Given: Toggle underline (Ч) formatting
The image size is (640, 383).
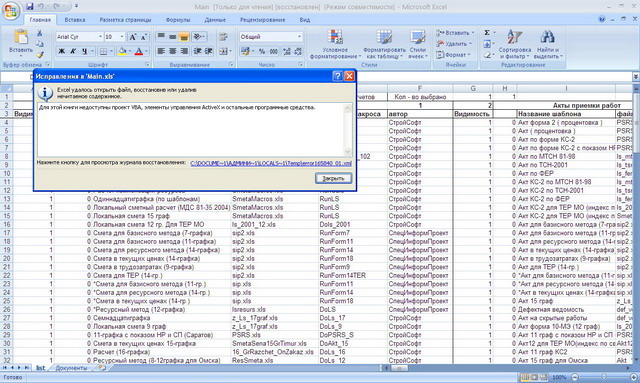Looking at the screenshot, I should (x=84, y=51).
